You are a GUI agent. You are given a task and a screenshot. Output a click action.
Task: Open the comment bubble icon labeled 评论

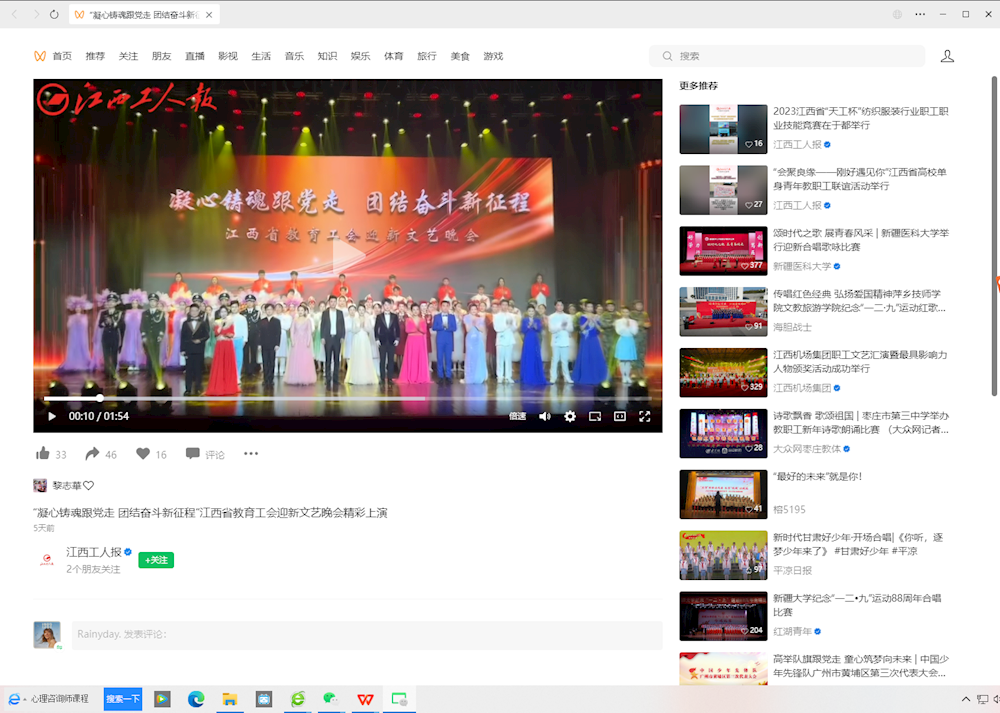point(195,453)
